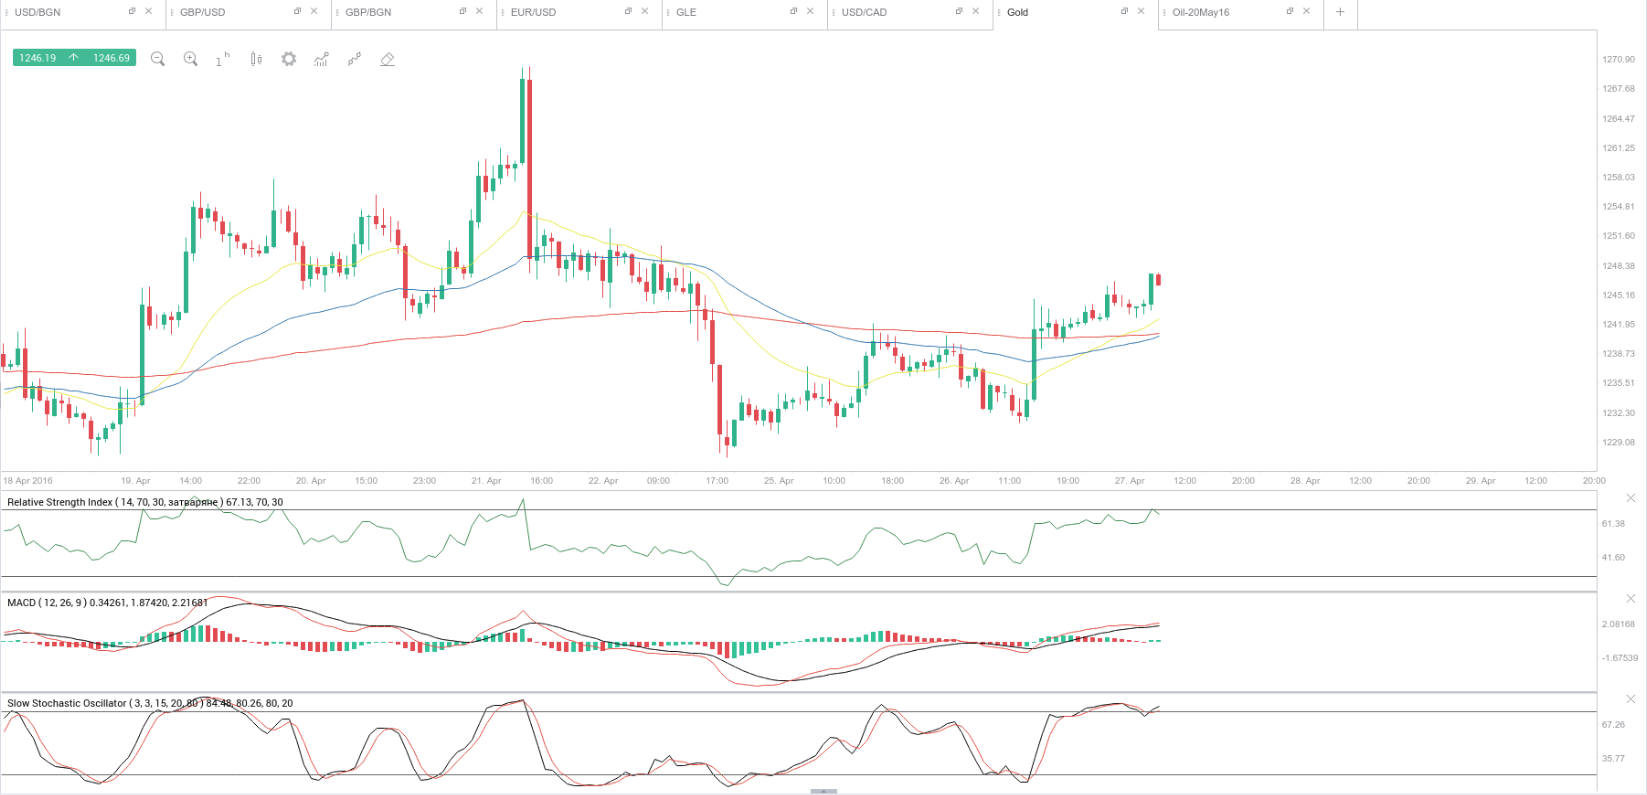Image resolution: width=1647 pixels, height=795 pixels.
Task: Click the green 1246.19 / 1246.69 price button
Action: coord(74,58)
